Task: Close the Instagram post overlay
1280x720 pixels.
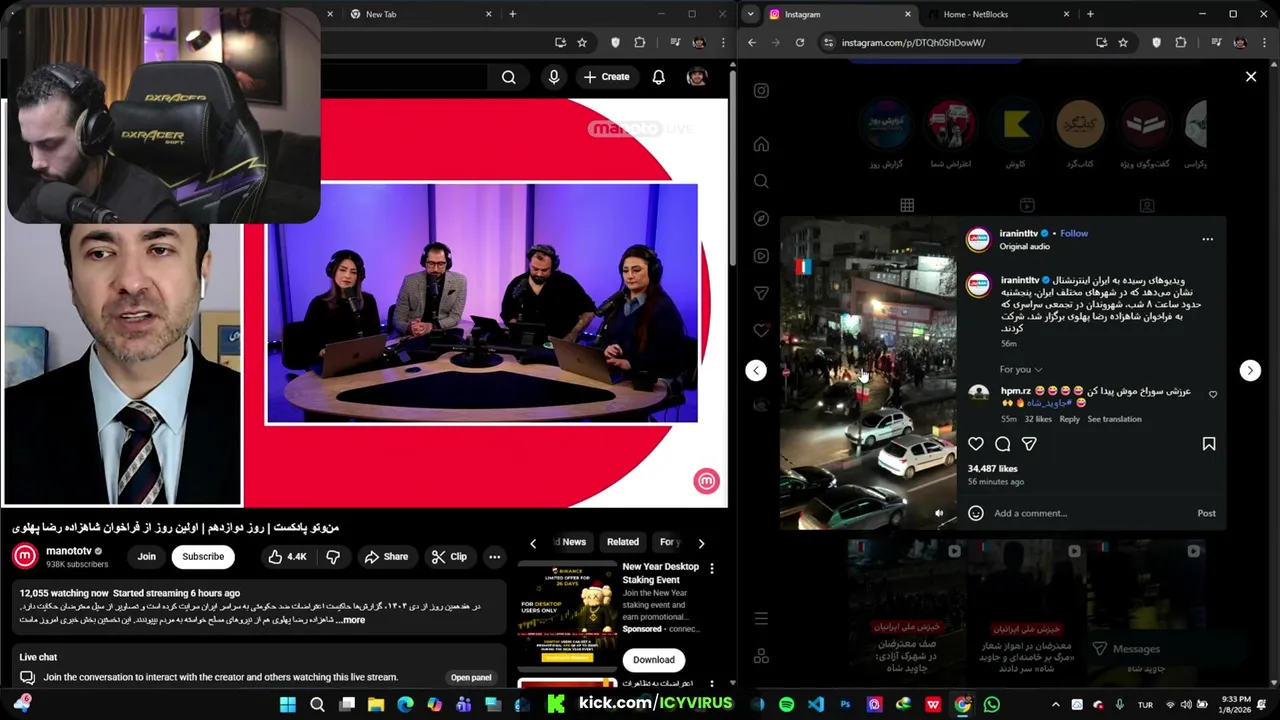Action: point(1251,76)
